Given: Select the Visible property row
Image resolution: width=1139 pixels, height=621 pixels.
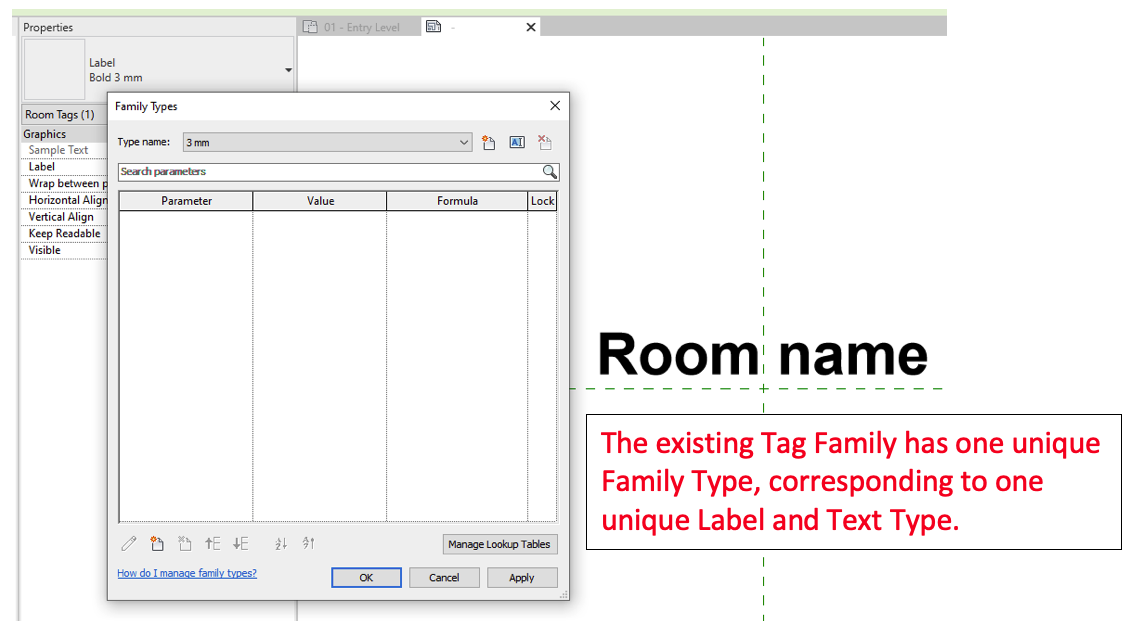Looking at the screenshot, I should click(65, 251).
